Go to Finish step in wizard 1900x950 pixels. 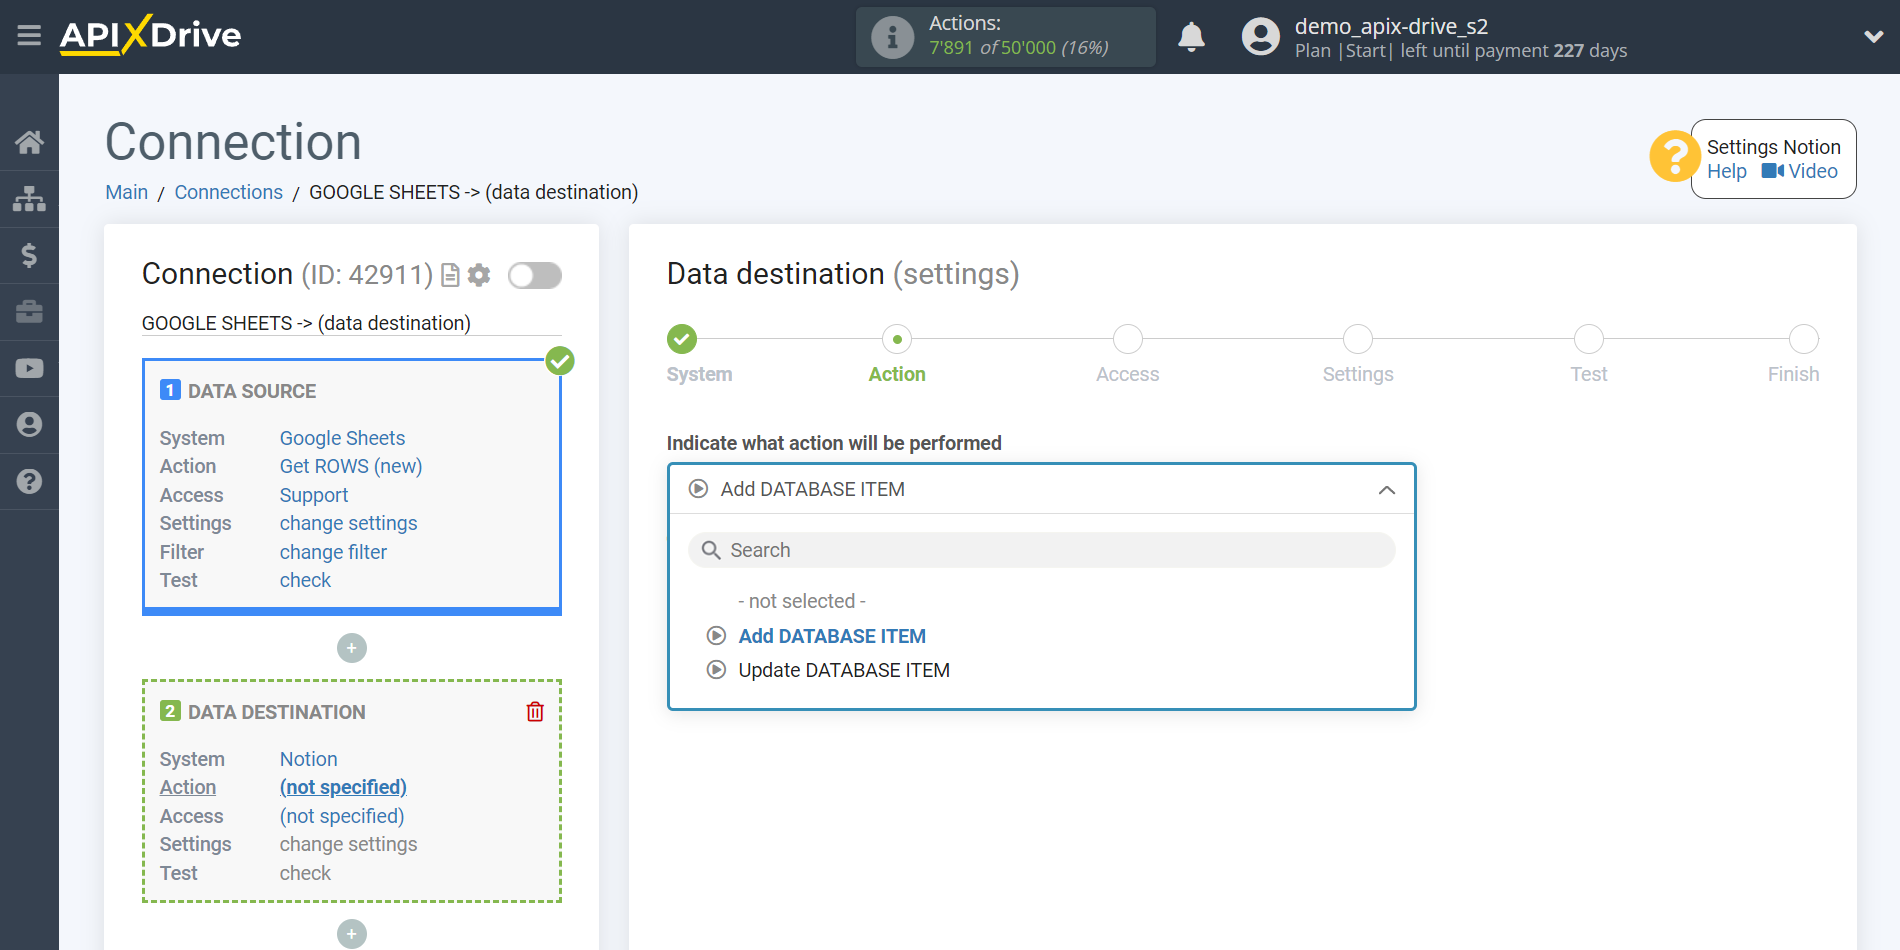point(1804,339)
